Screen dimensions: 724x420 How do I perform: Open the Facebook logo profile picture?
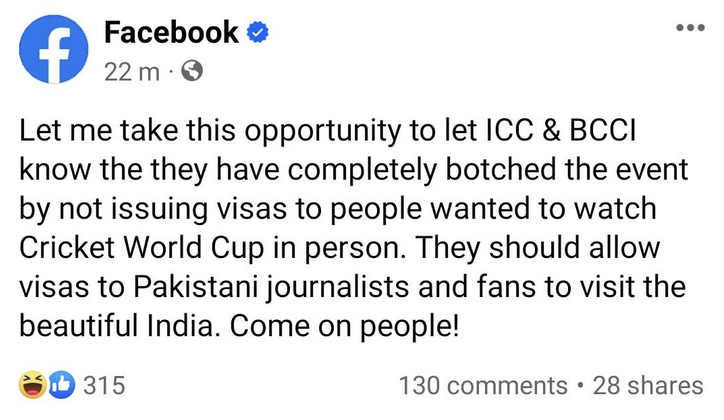54,49
